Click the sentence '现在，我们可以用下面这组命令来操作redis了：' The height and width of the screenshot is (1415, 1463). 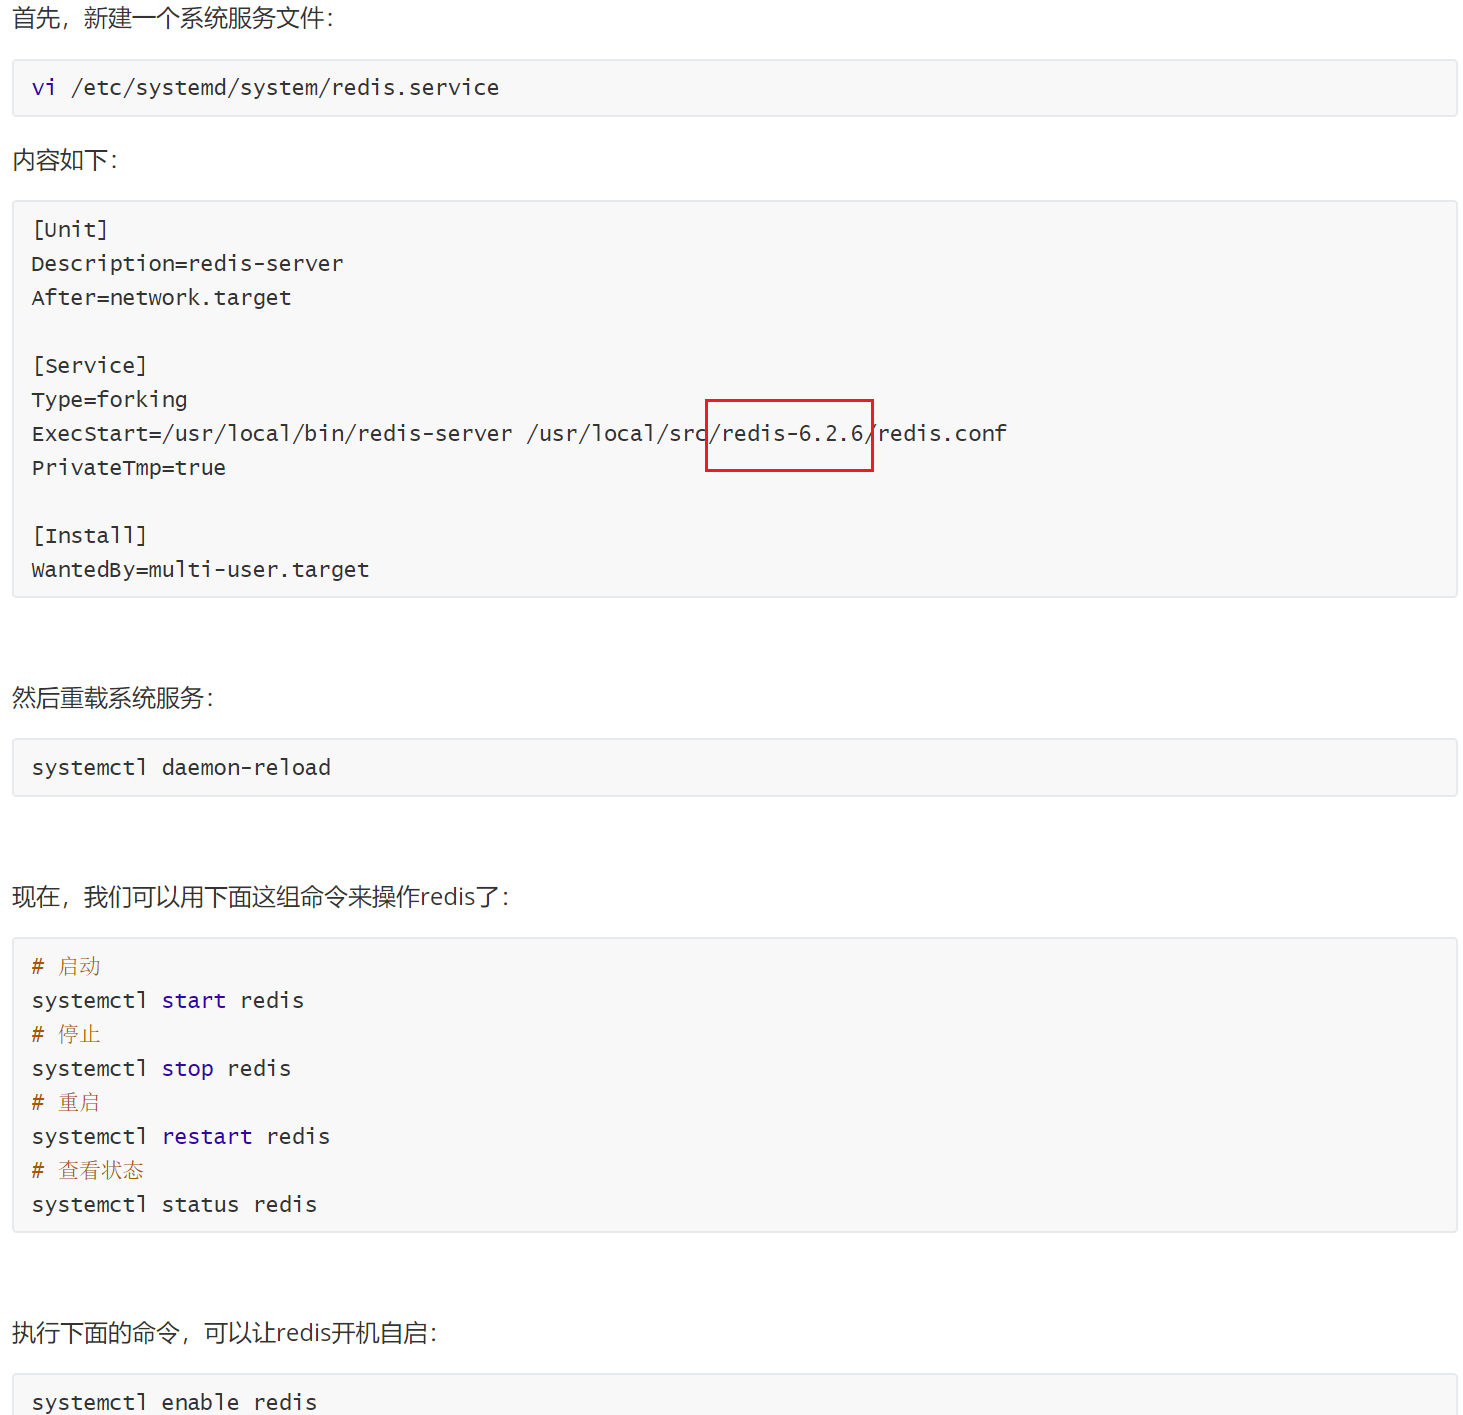coord(262,897)
